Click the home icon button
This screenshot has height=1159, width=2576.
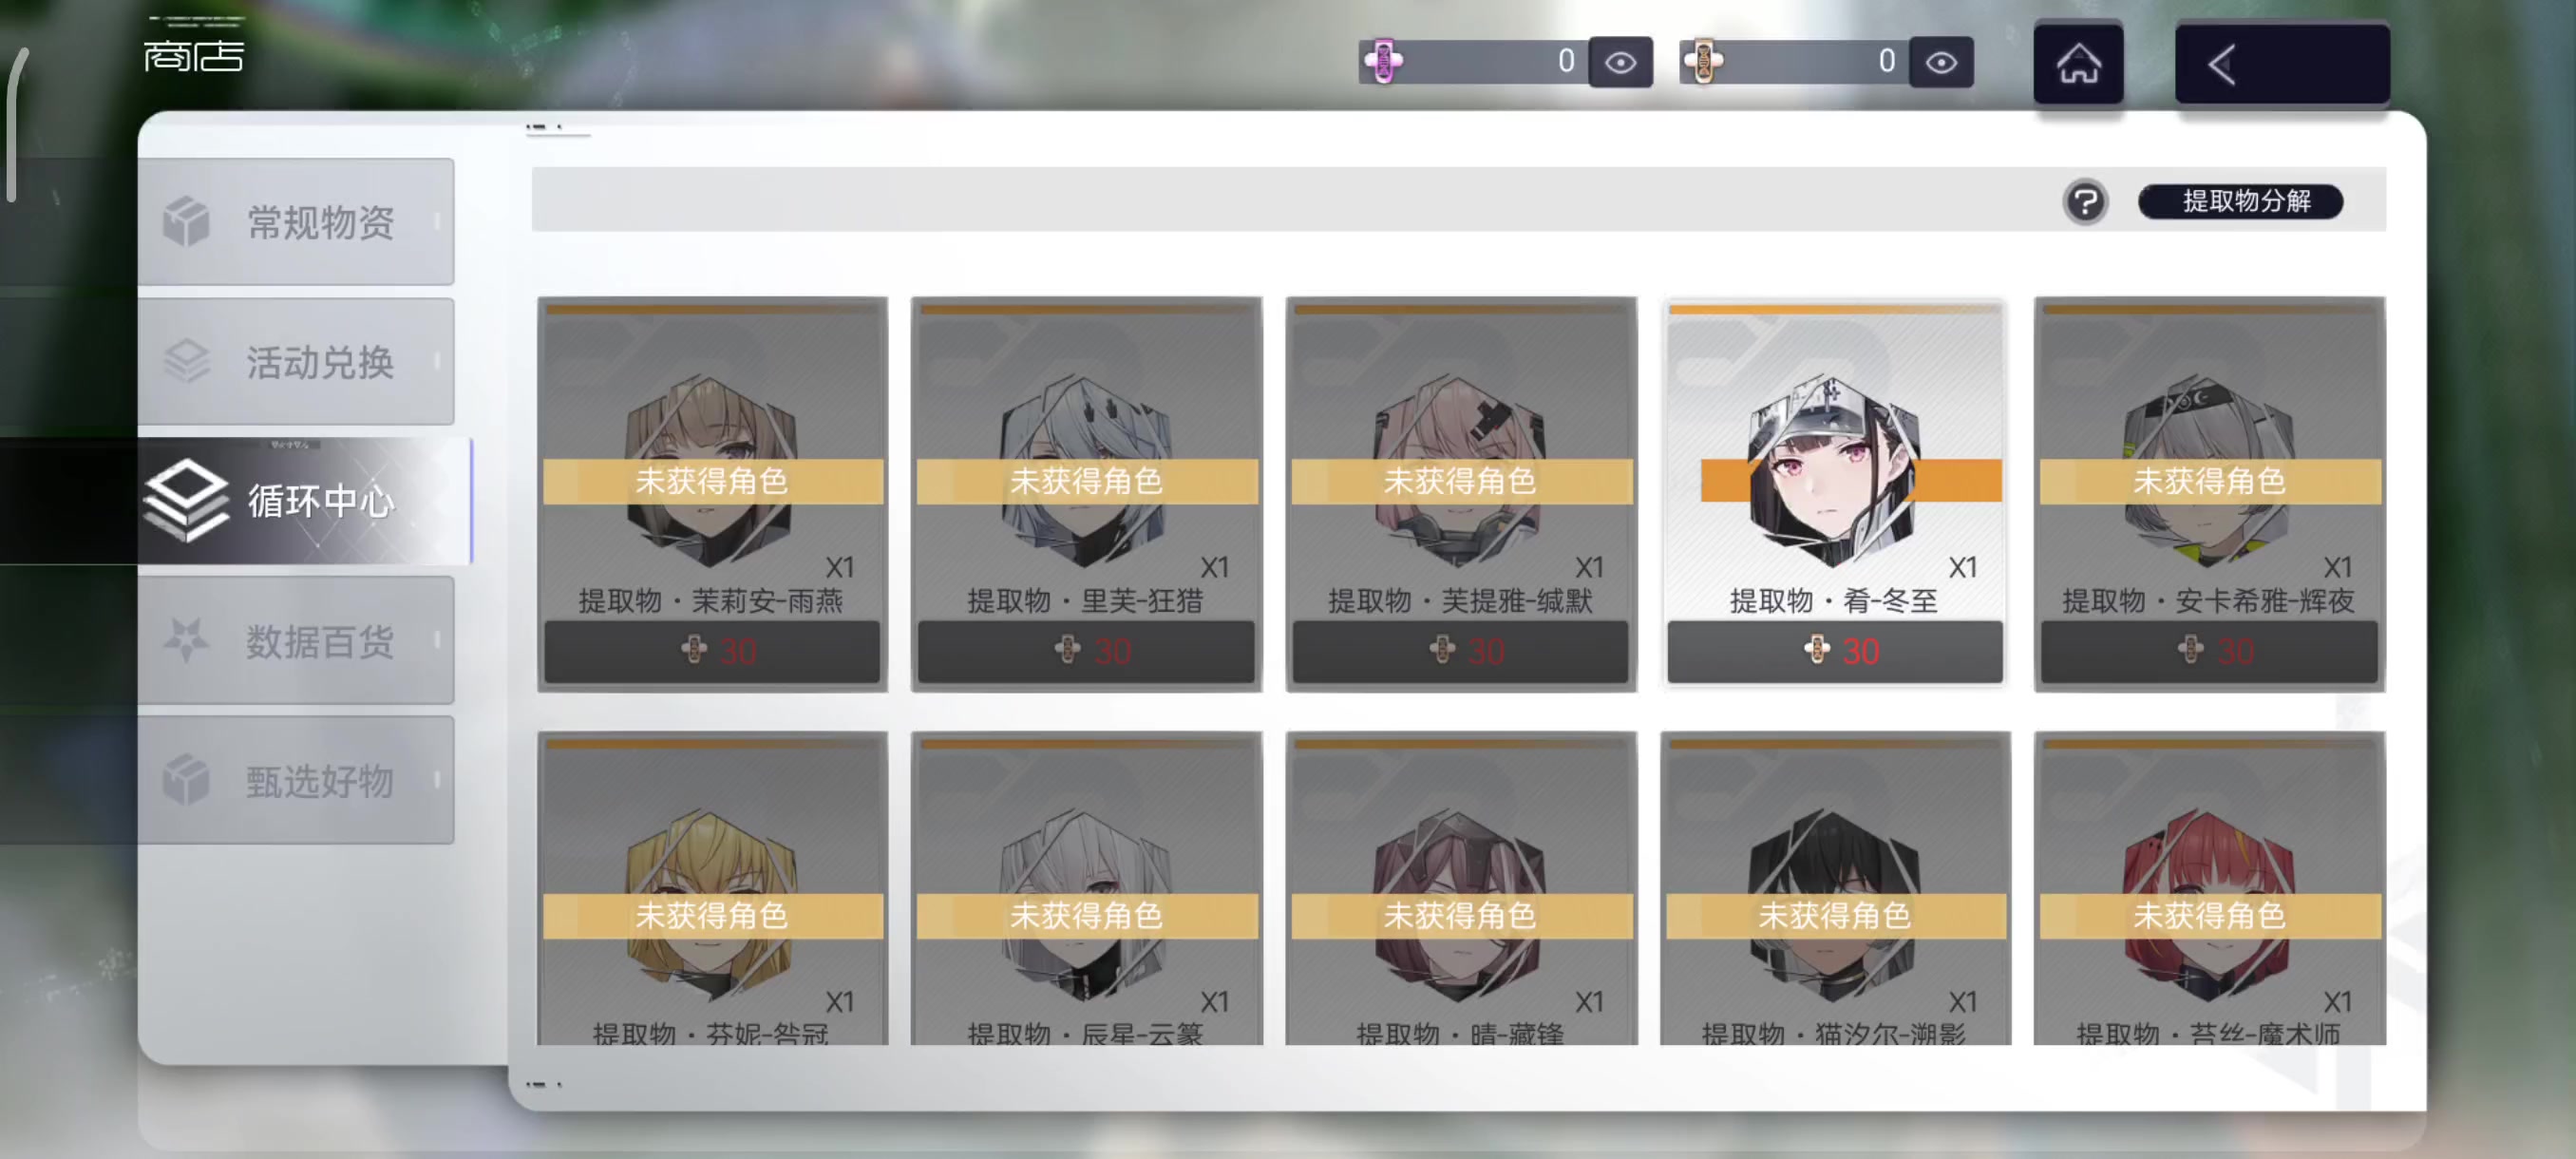[2078, 64]
